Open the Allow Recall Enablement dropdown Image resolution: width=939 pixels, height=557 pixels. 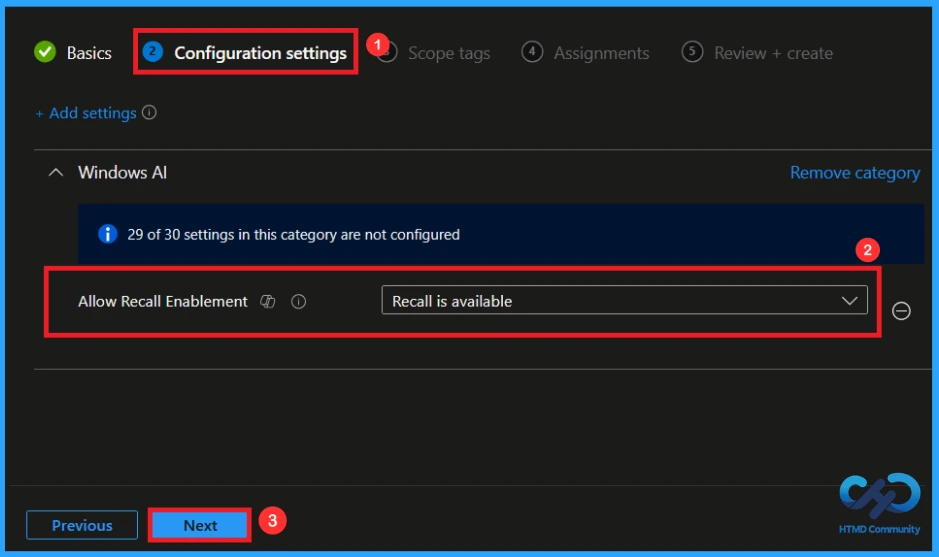click(624, 300)
